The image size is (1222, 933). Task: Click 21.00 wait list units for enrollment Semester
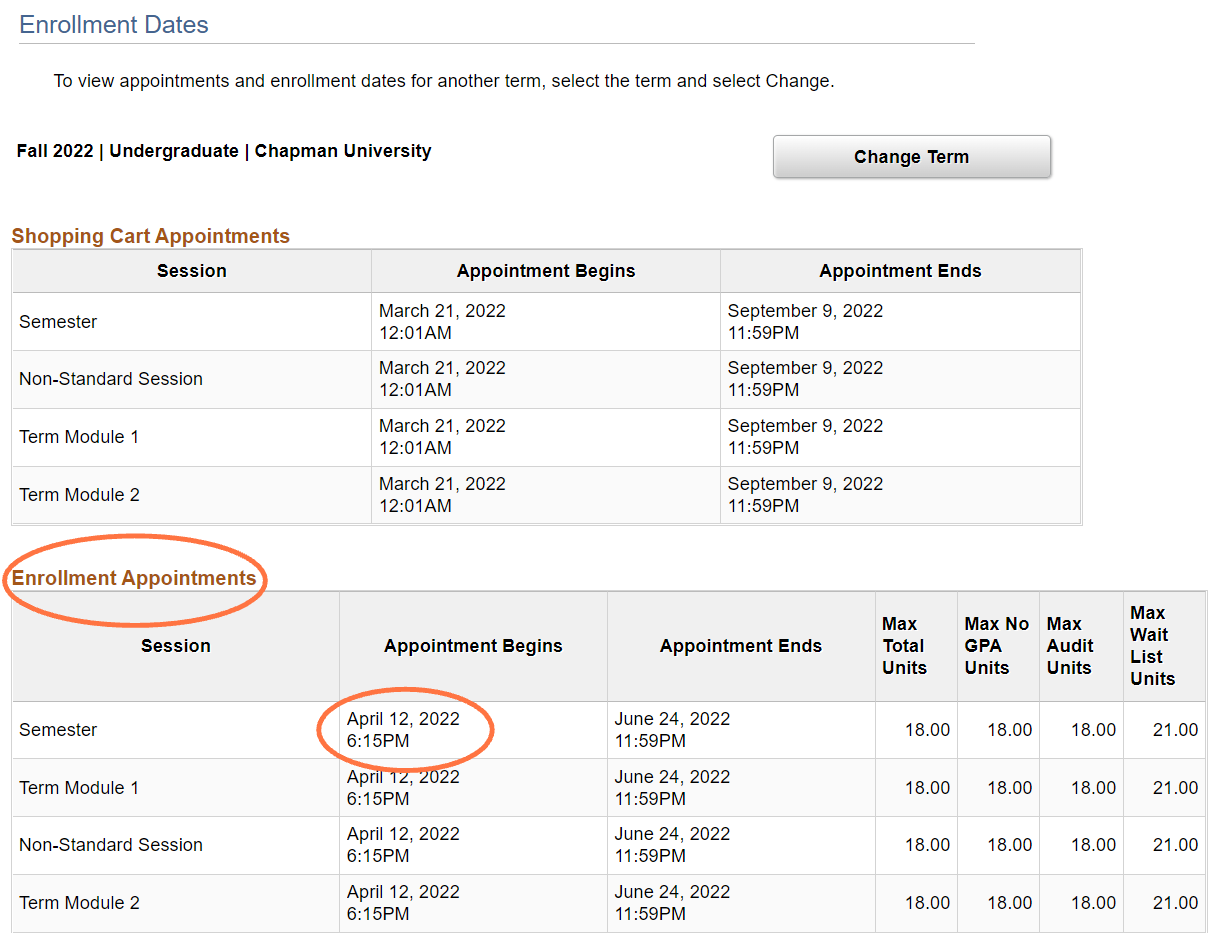[1175, 730]
